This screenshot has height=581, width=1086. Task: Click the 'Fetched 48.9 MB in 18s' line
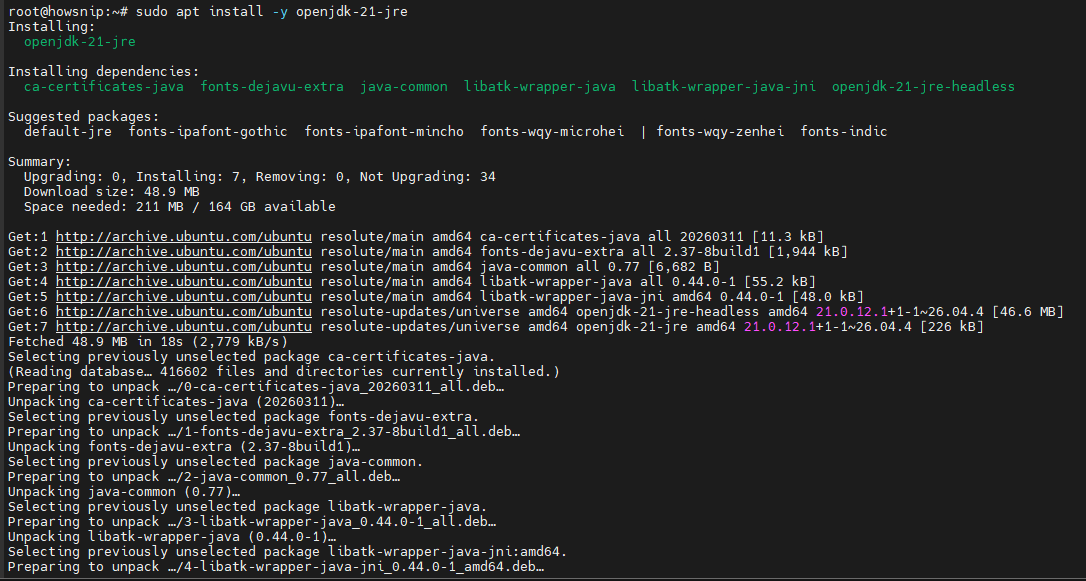coord(148,341)
